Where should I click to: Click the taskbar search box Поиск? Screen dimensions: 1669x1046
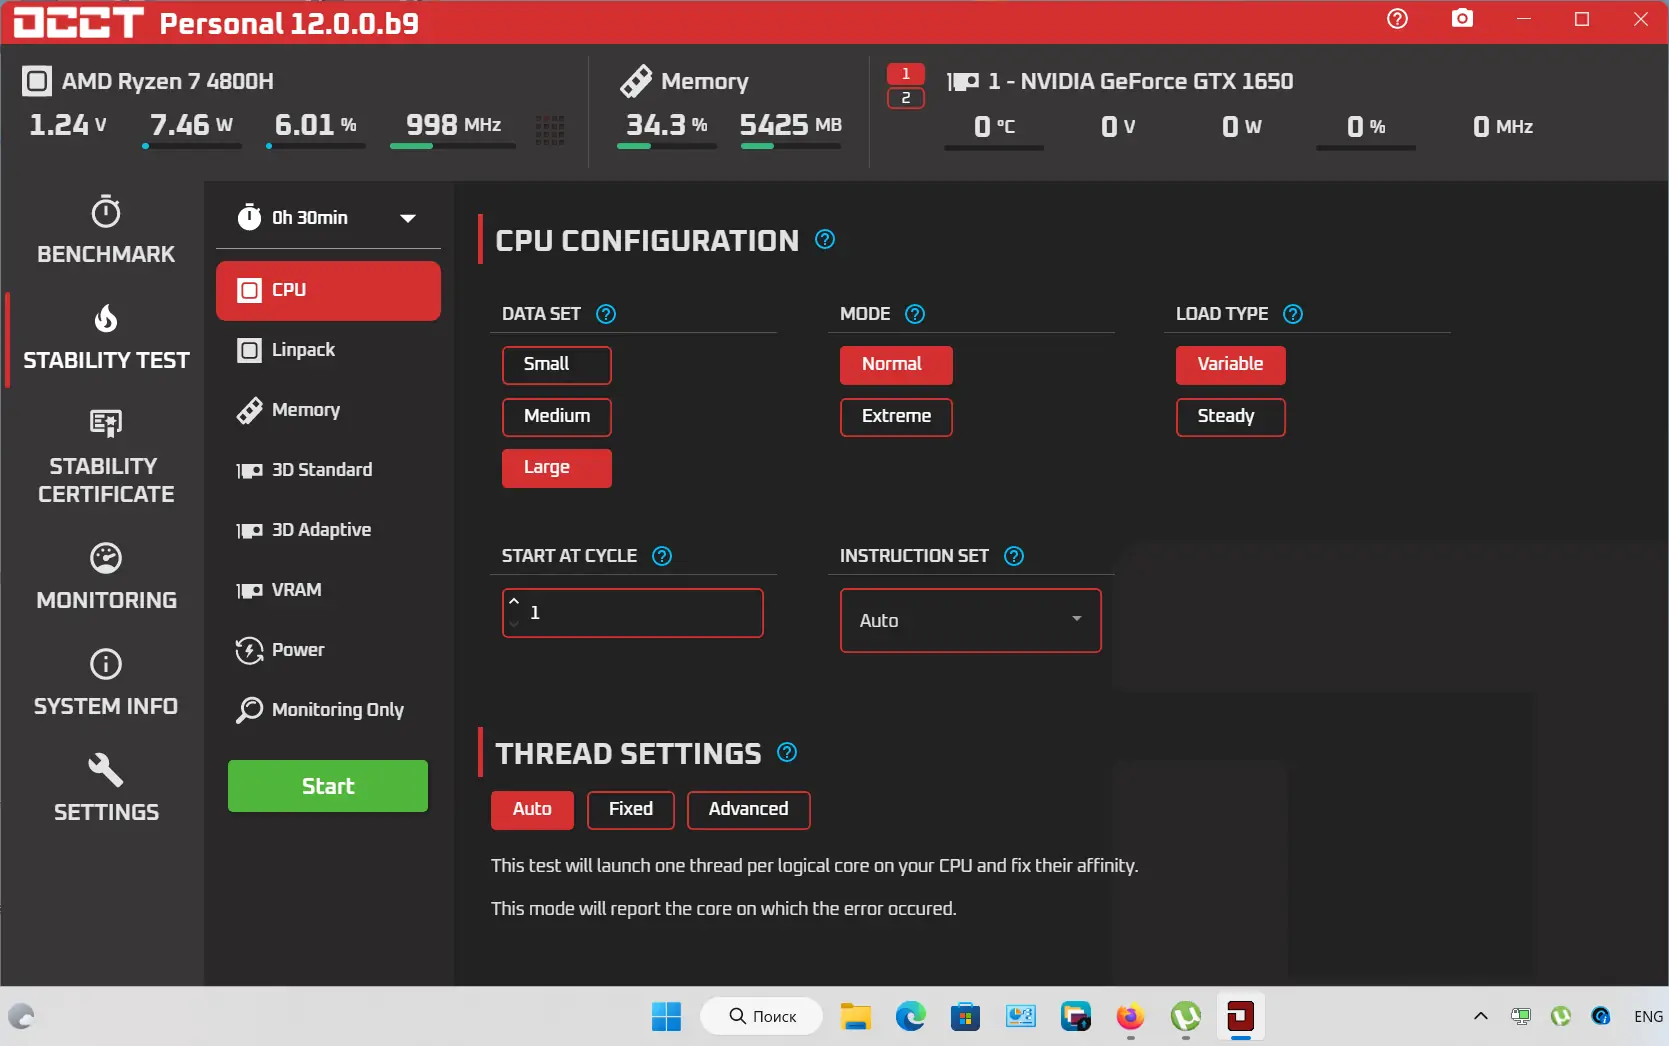(x=762, y=1016)
